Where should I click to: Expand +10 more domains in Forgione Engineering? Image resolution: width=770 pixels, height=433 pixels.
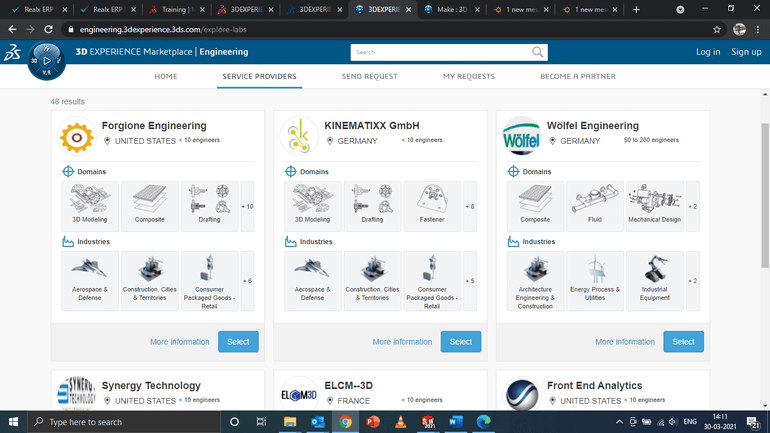tap(248, 206)
